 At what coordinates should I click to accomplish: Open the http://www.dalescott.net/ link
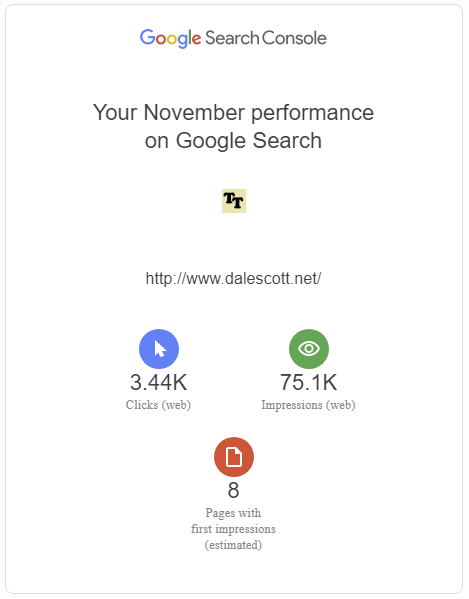coord(233,278)
